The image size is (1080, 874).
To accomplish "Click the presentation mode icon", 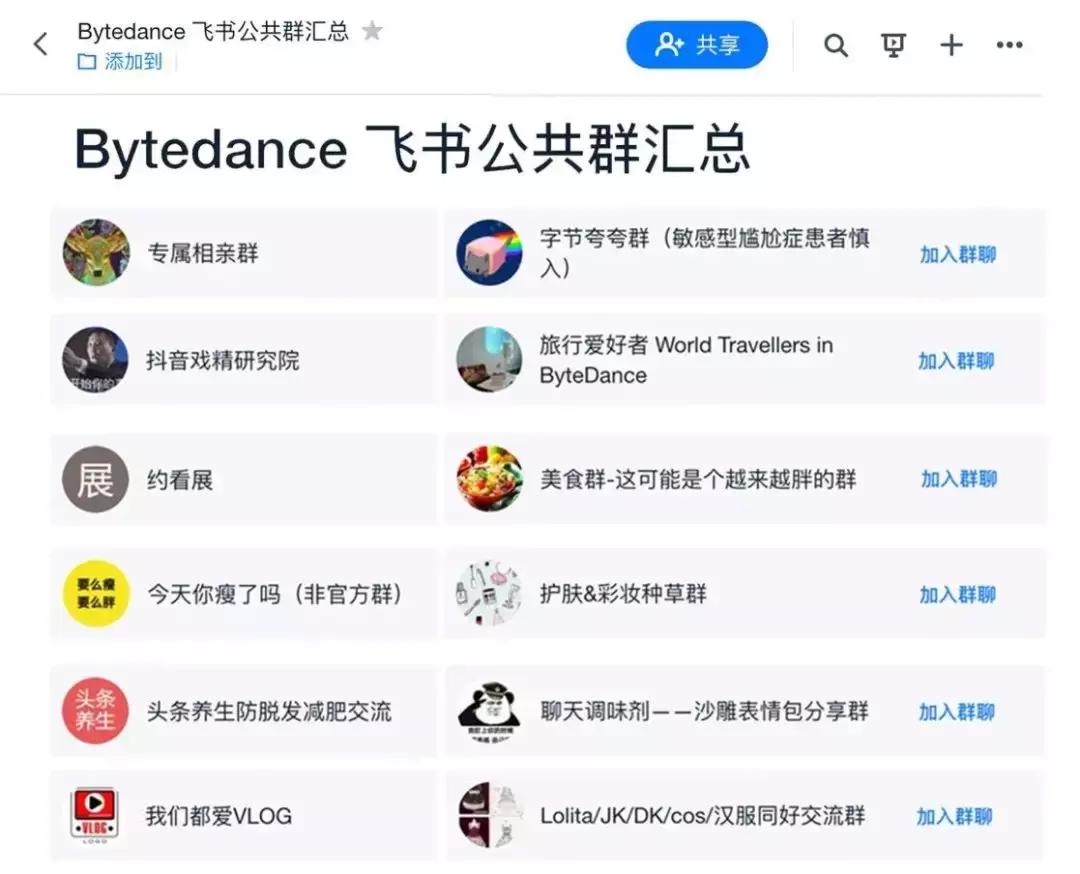I will pyautogui.click(x=893, y=45).
